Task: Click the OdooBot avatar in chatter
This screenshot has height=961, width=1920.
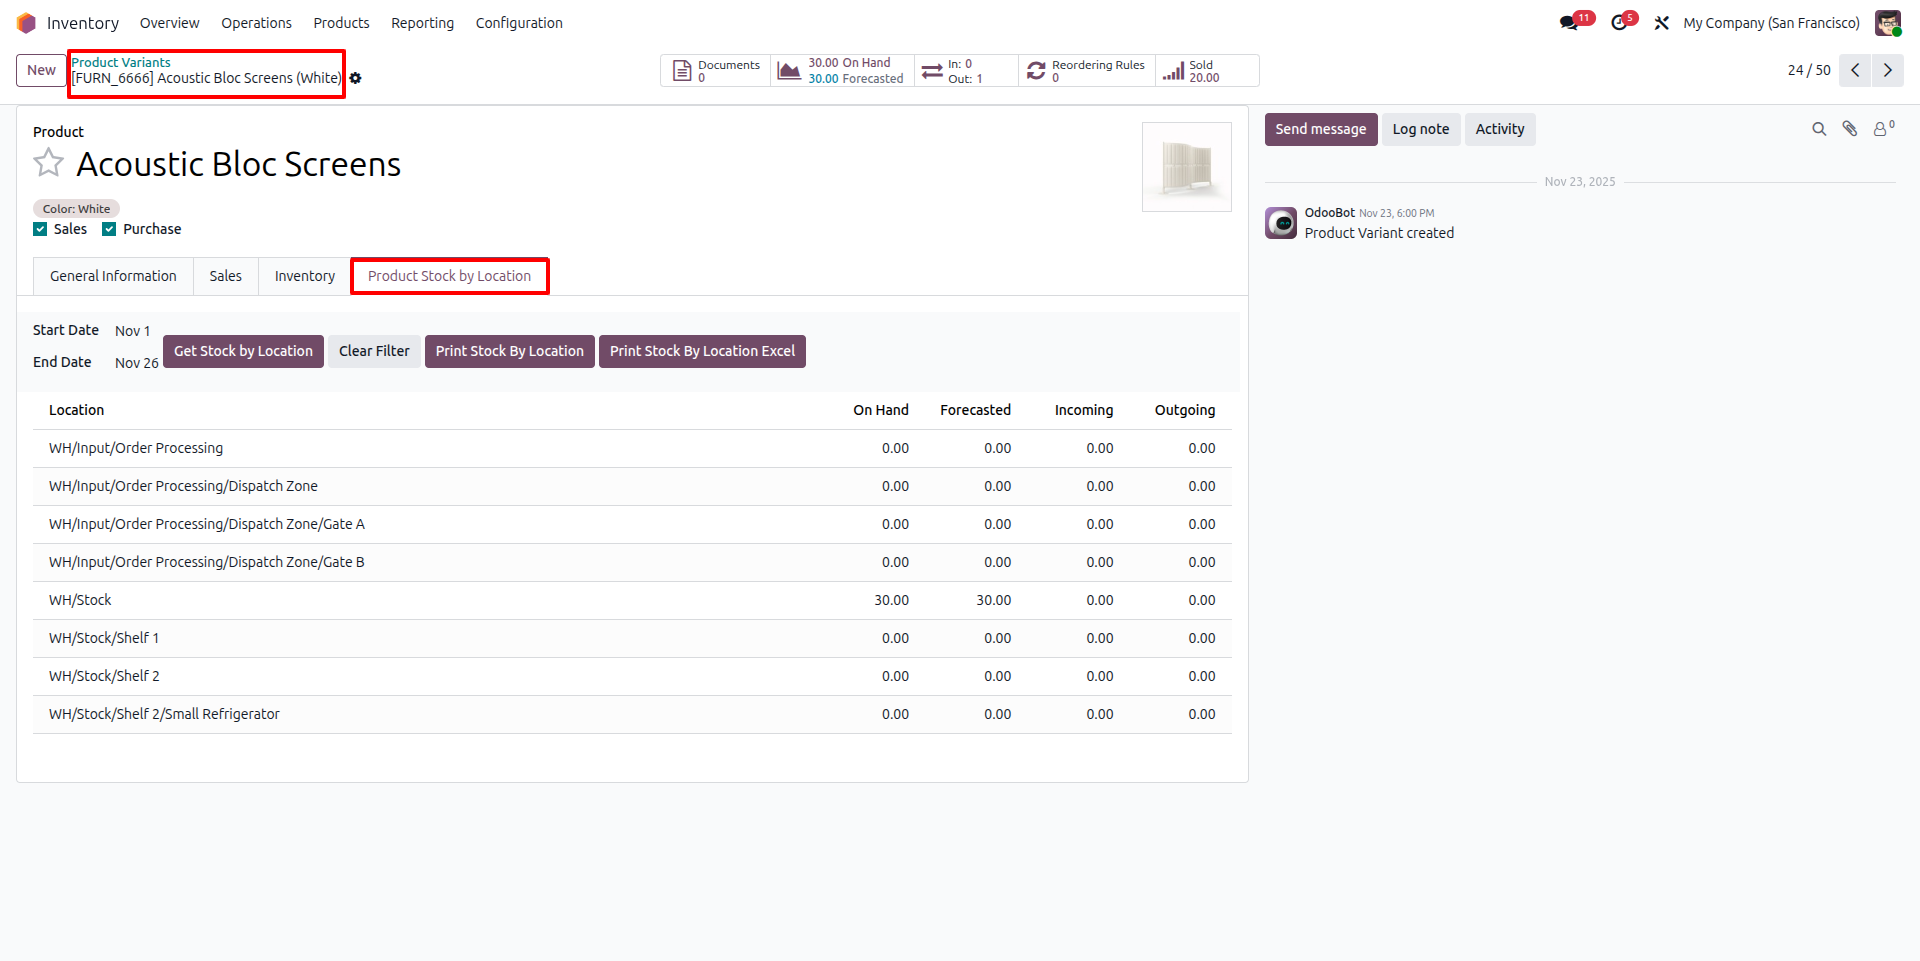Action: (1281, 223)
